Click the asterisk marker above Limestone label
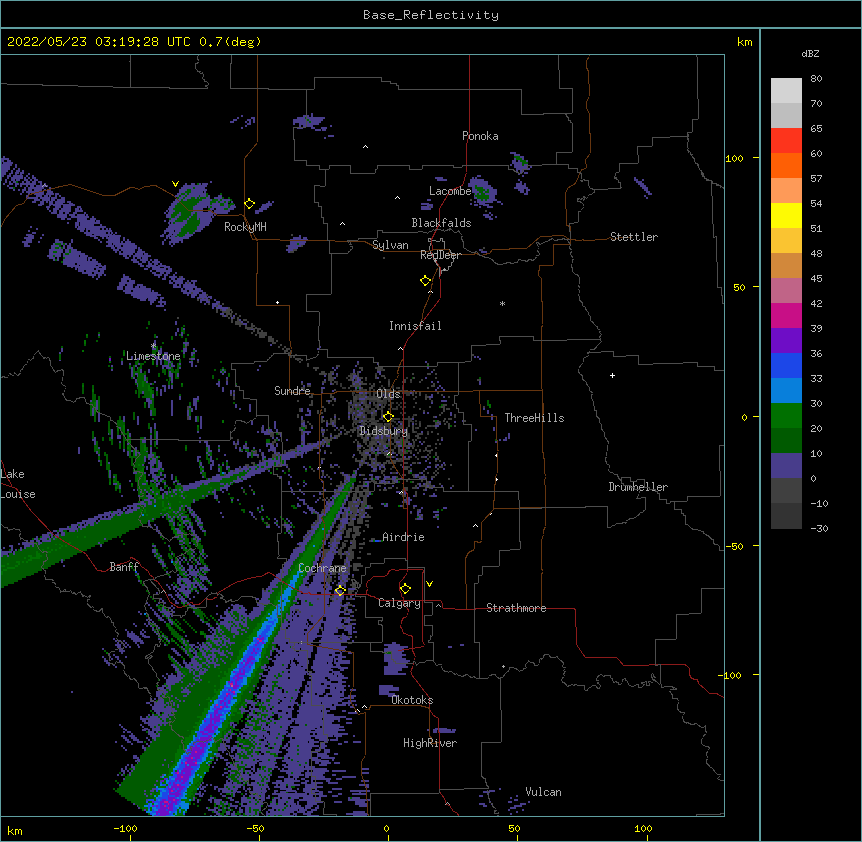 click(x=153, y=346)
